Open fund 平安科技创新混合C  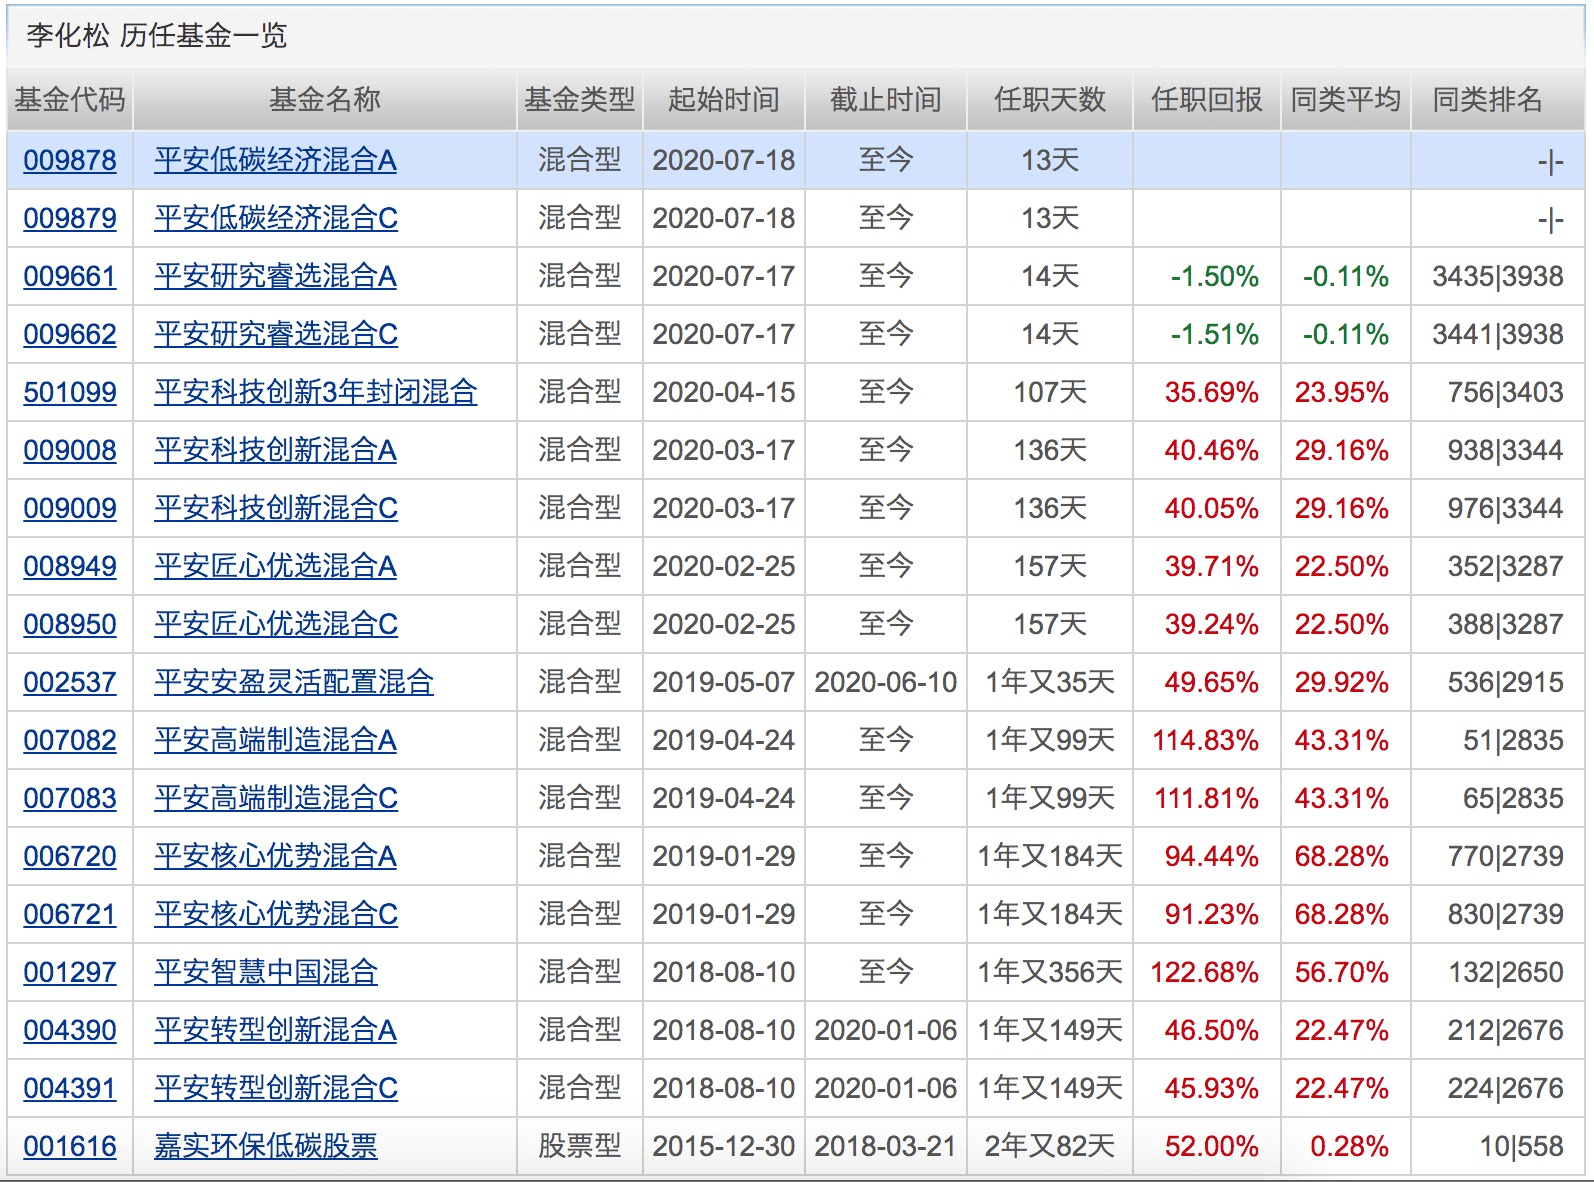pos(276,508)
